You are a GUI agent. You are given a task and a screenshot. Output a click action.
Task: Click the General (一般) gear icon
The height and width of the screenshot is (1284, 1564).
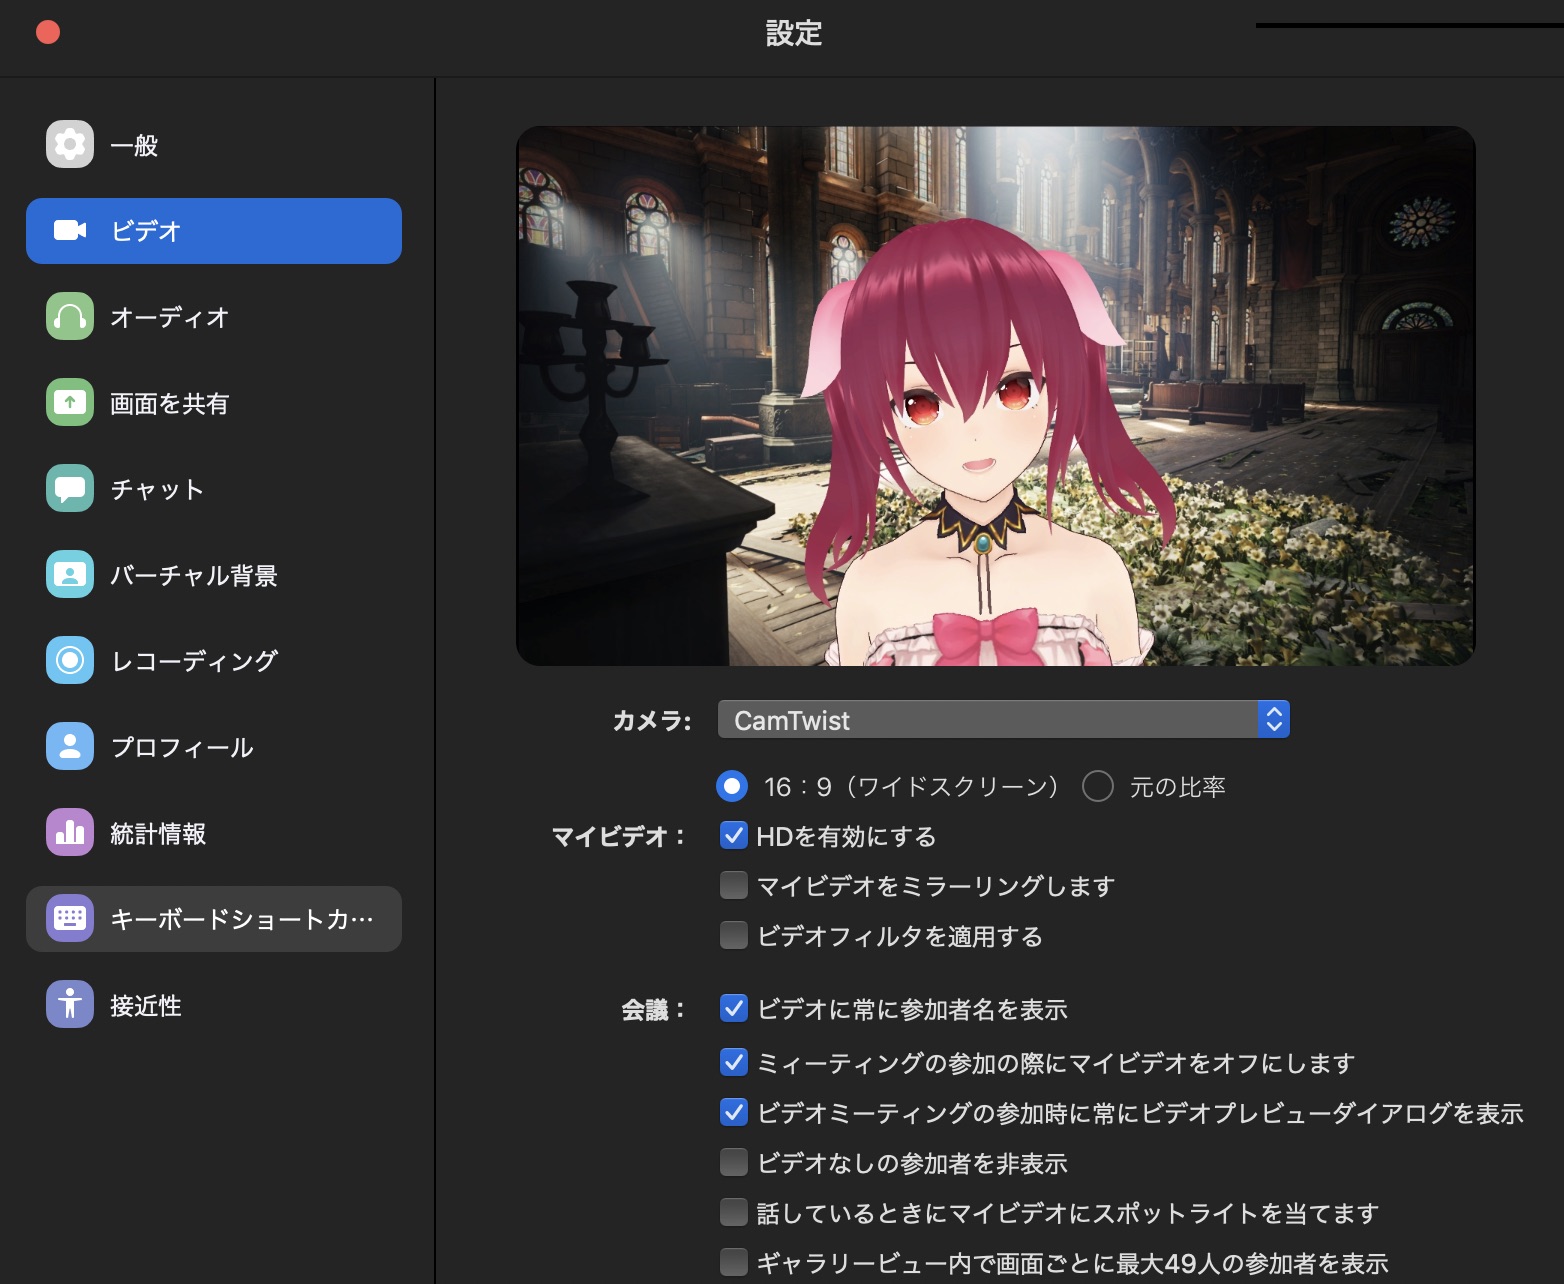[x=70, y=145]
